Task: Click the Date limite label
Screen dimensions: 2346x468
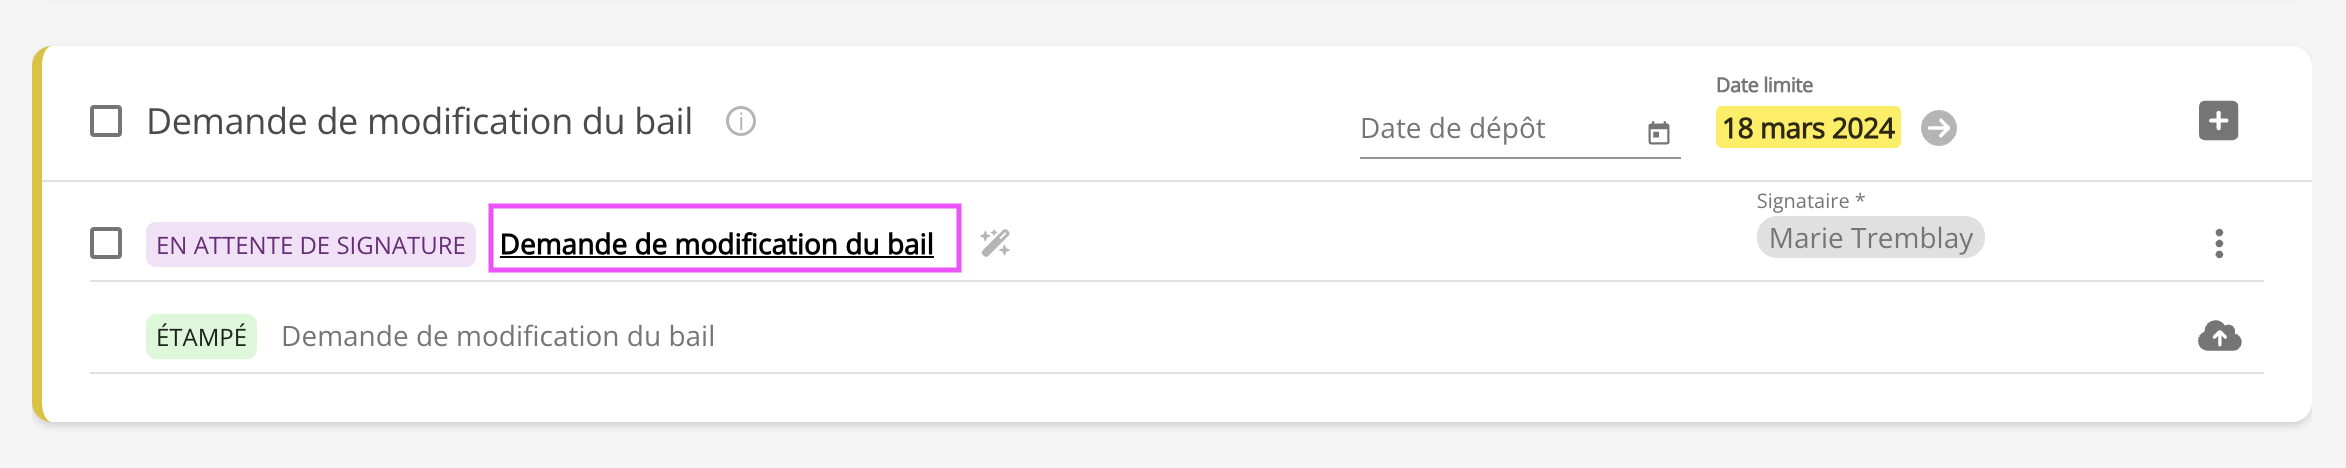Action: tap(1764, 85)
